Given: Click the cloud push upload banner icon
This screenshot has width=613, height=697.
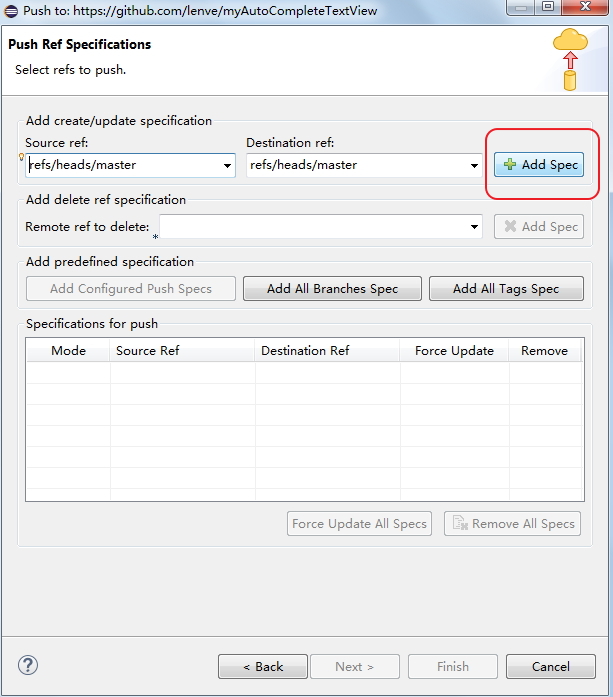Looking at the screenshot, I should 570,60.
